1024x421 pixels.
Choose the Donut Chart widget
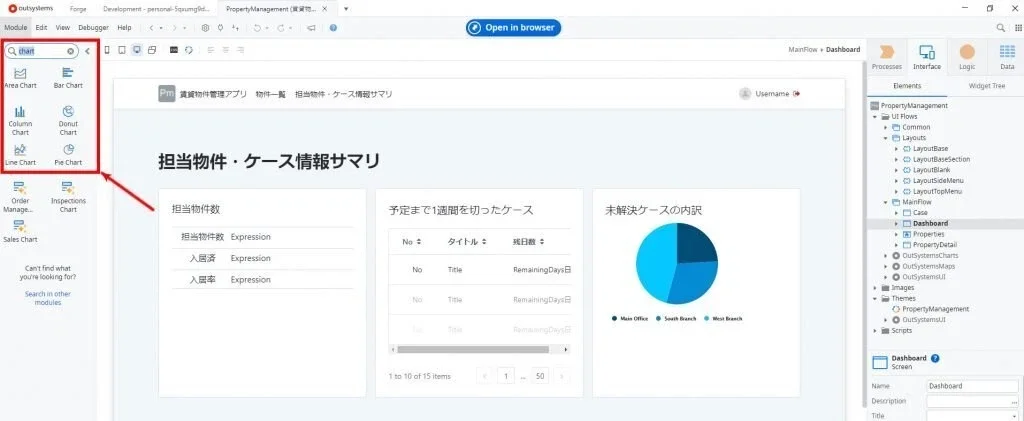[67, 119]
